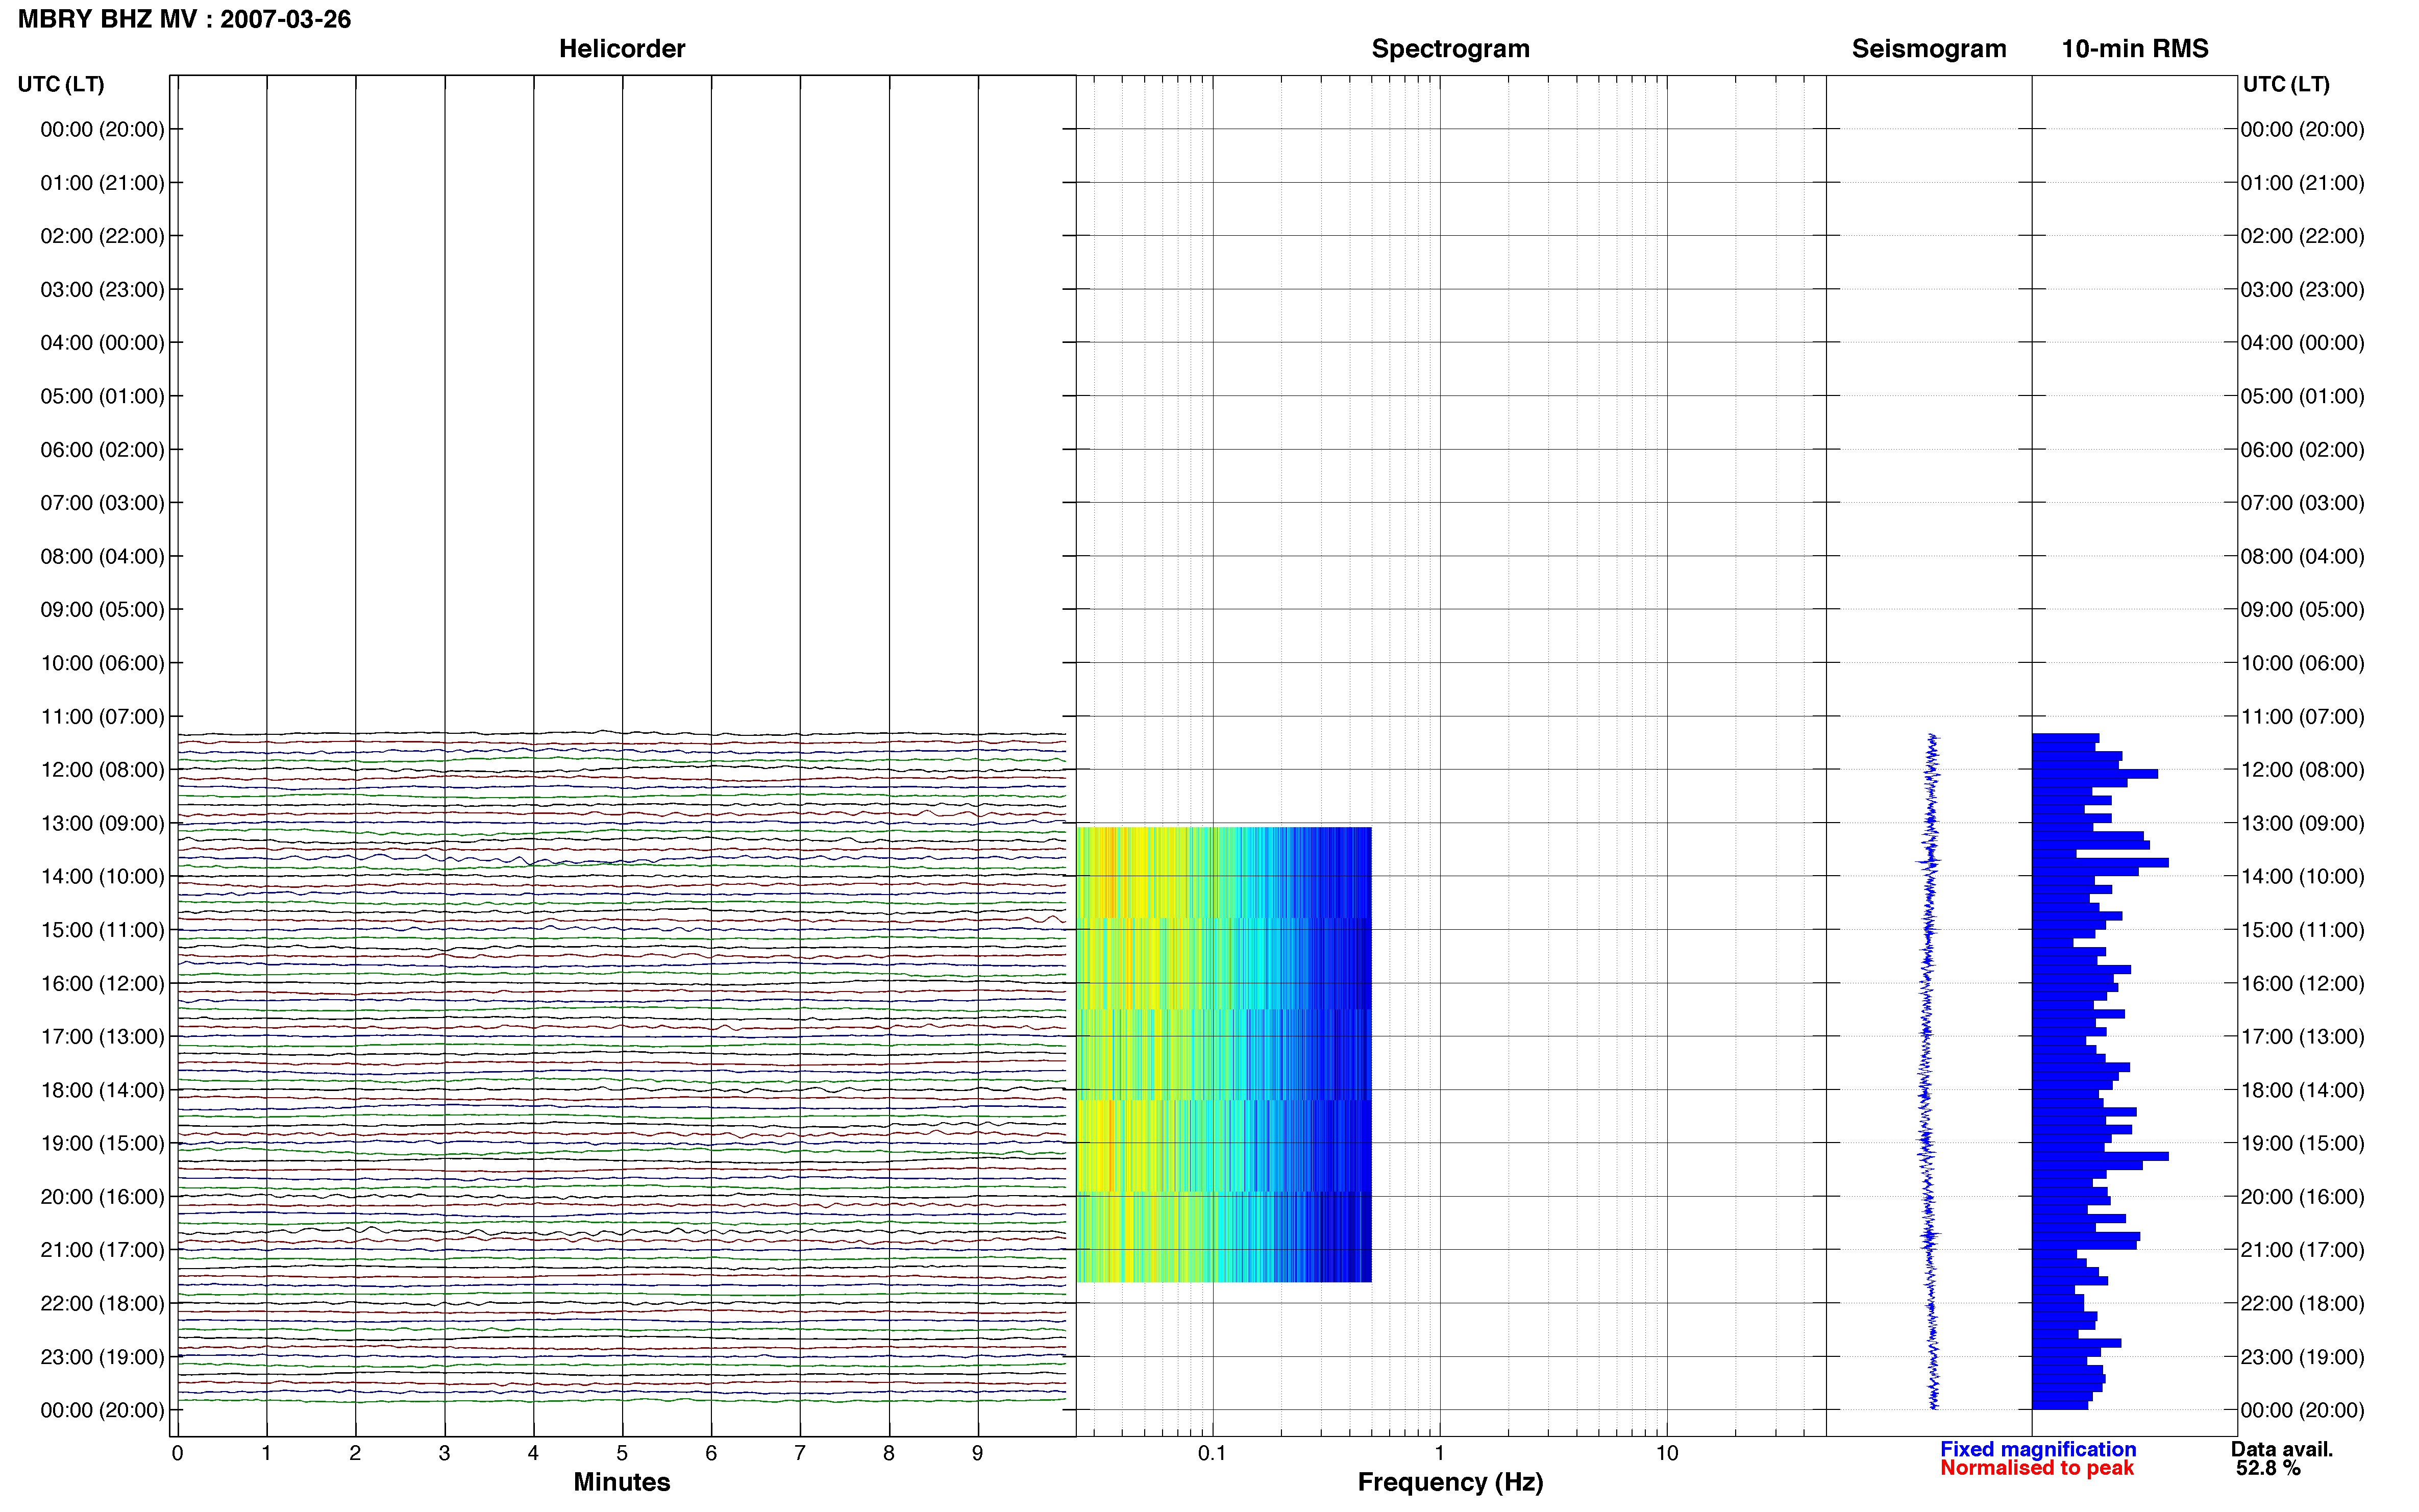Screen dimensions: 2419x1512
Task: Click right-axis time label '02:00 (22:00)'
Action: [x=2302, y=236]
